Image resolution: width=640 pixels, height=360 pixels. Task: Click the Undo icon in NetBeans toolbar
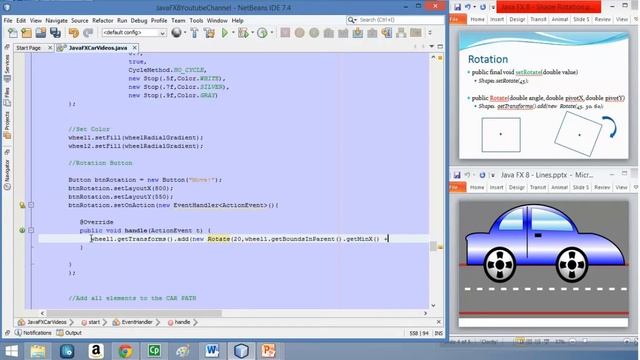[73, 33]
